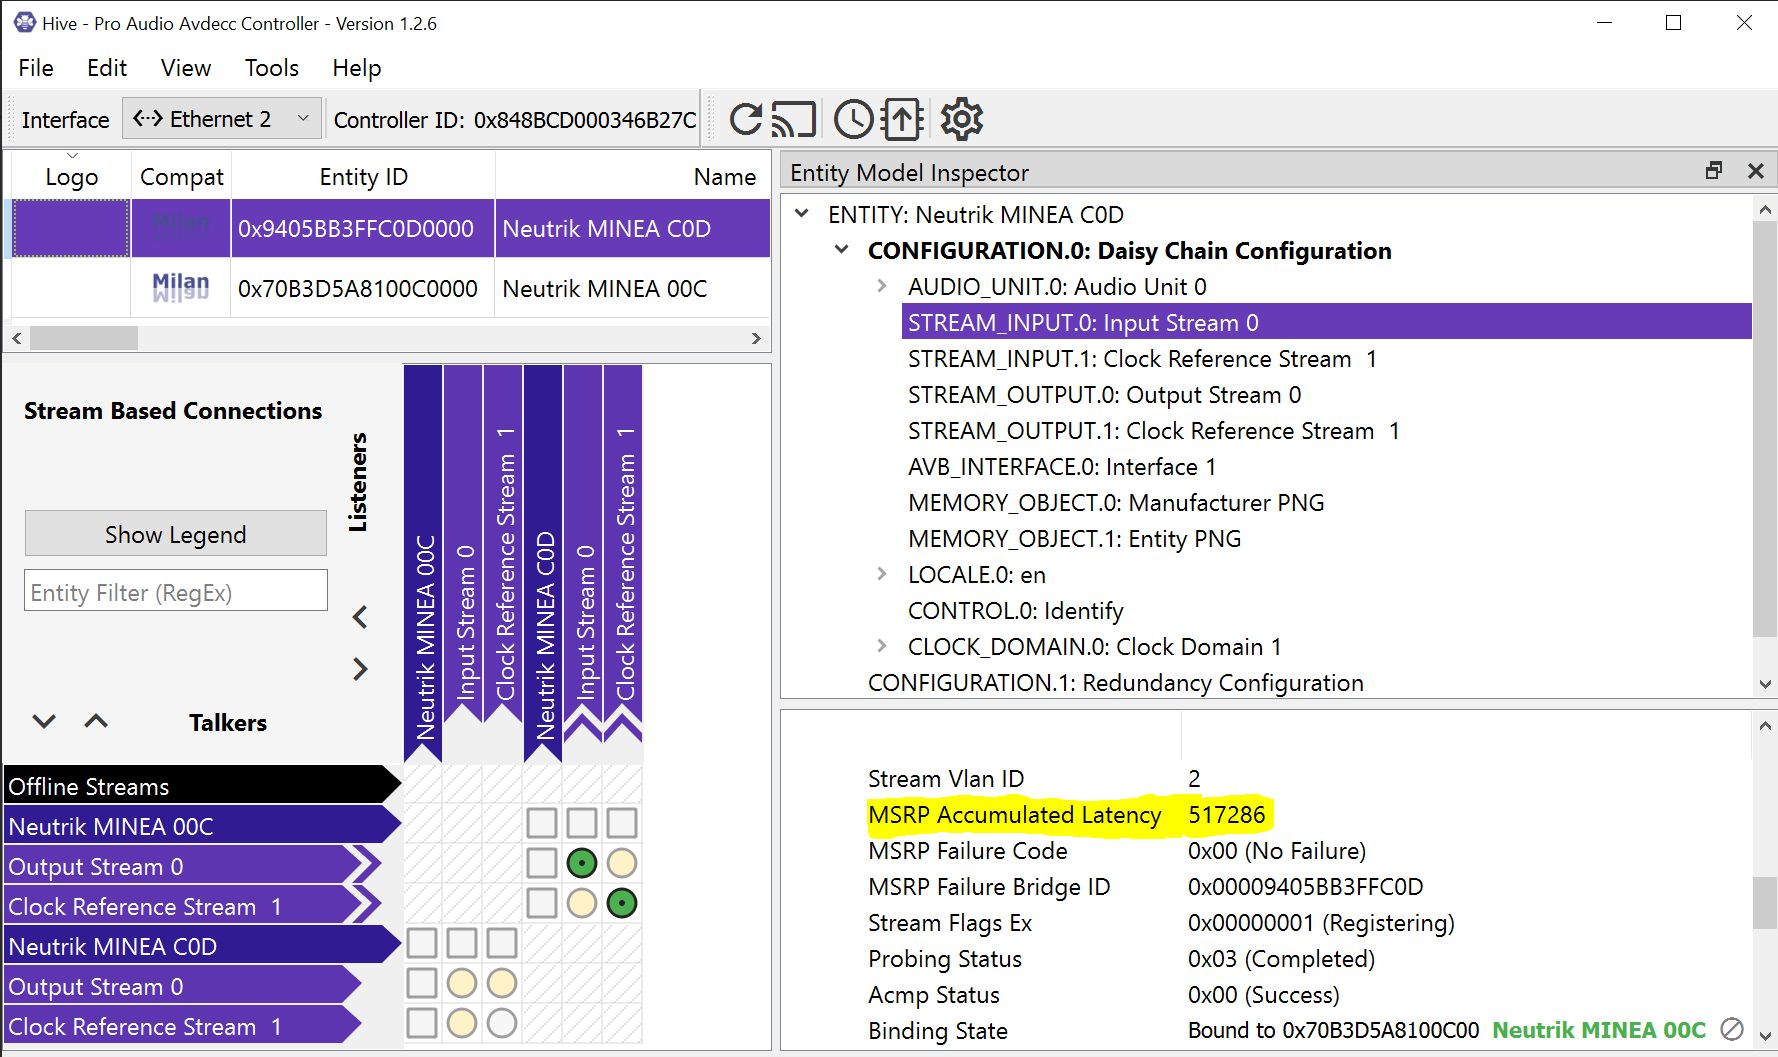Click the left arrow beside the Listeners header
The width and height of the screenshot is (1778, 1057).
(360, 617)
